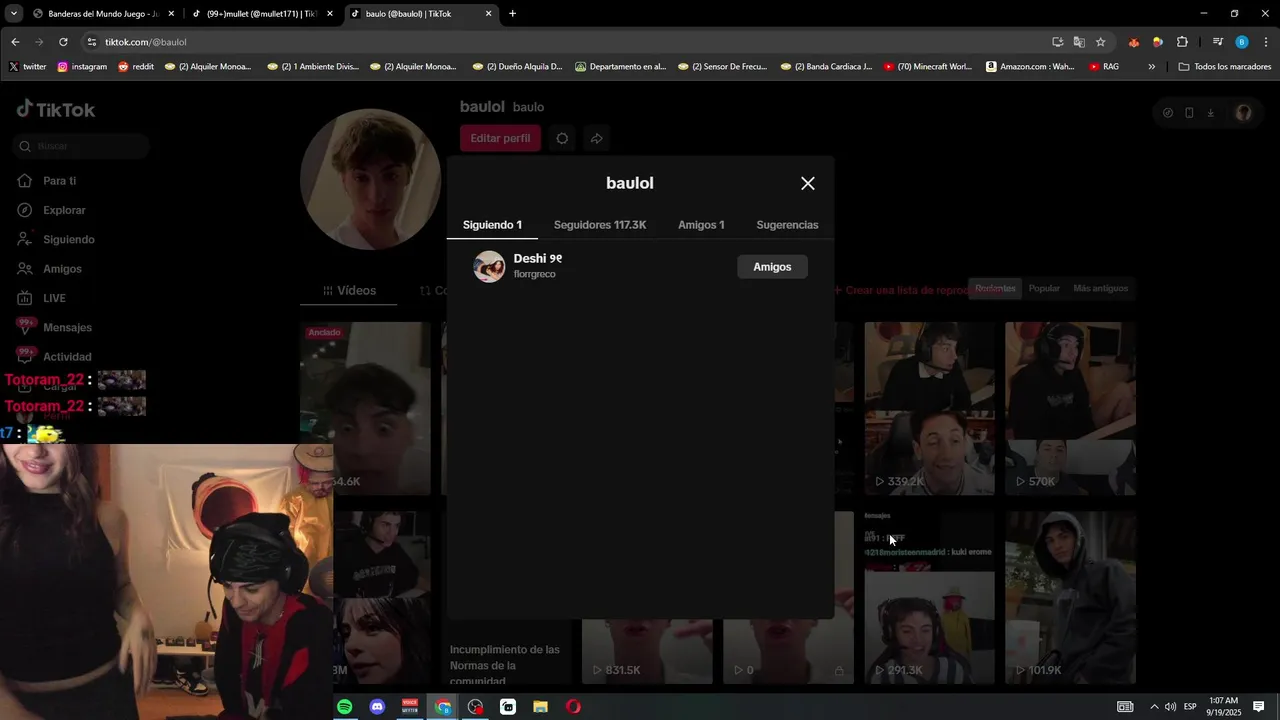Switch to the Sugerencias tab
The width and height of the screenshot is (1280, 720).
click(787, 225)
